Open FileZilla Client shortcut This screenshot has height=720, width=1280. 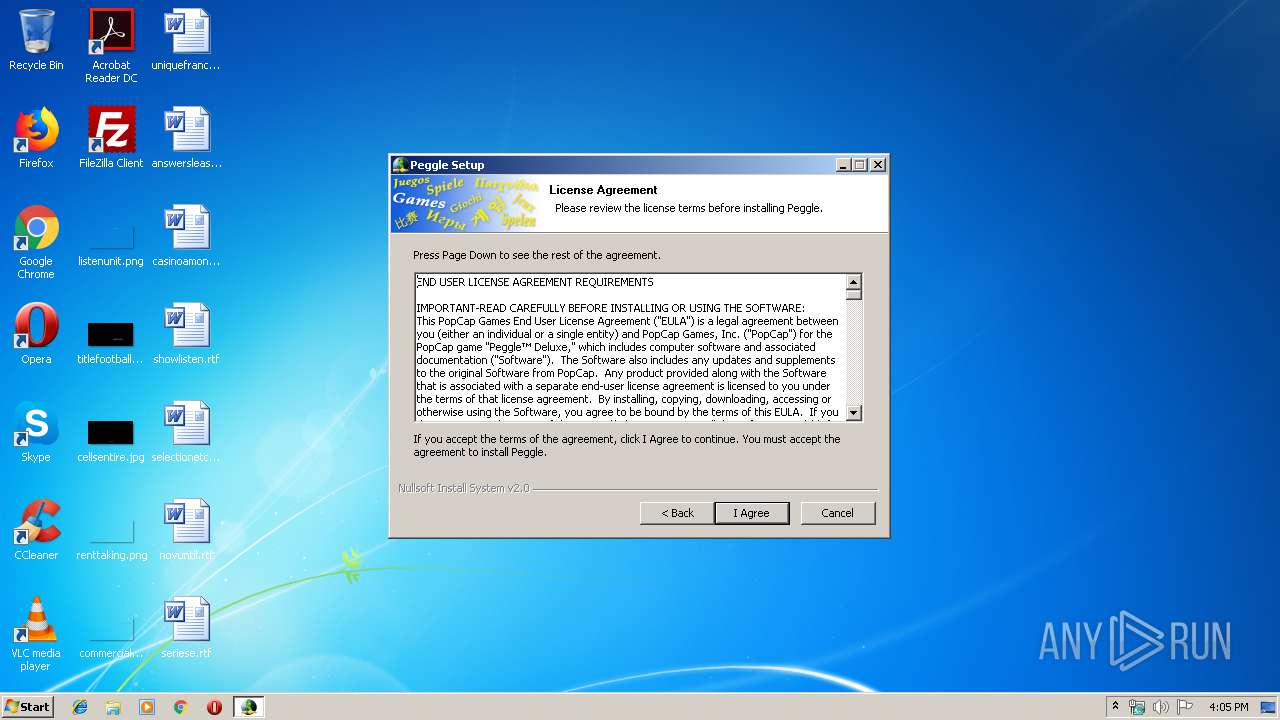coord(111,138)
